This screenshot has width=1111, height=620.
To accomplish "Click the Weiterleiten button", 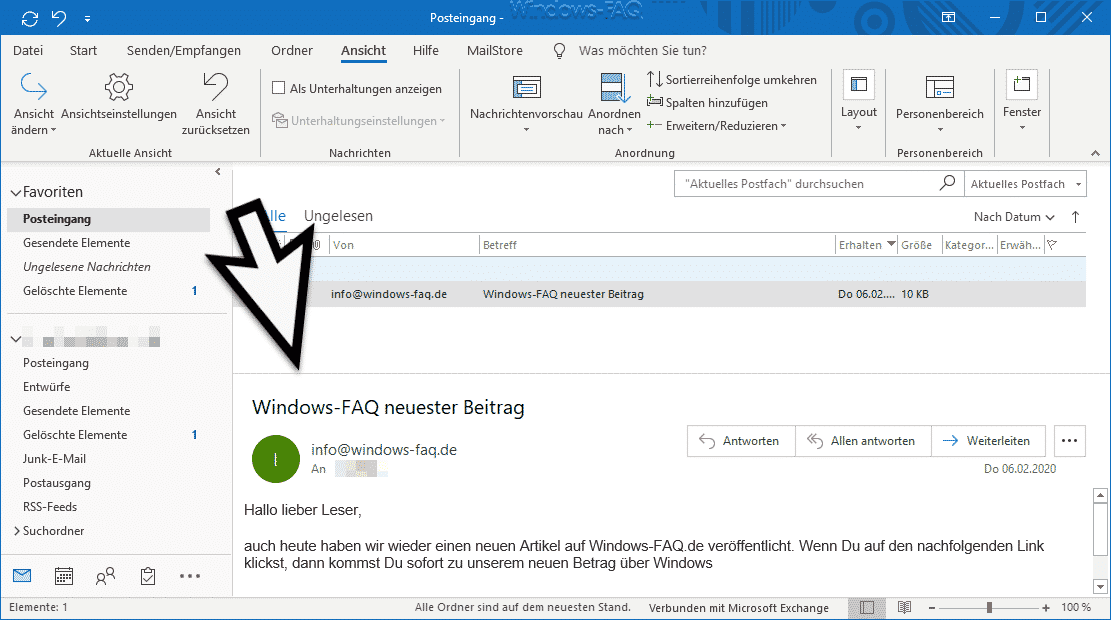I will tap(988, 441).
